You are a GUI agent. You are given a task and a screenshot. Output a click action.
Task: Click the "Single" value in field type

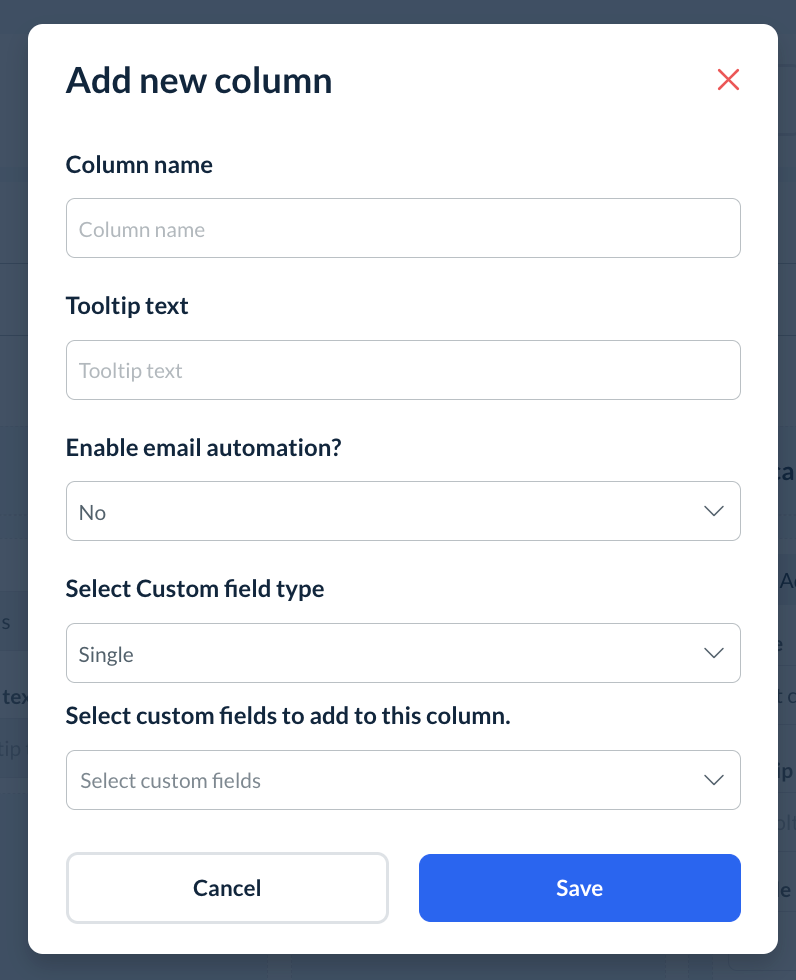pyautogui.click(x=106, y=655)
